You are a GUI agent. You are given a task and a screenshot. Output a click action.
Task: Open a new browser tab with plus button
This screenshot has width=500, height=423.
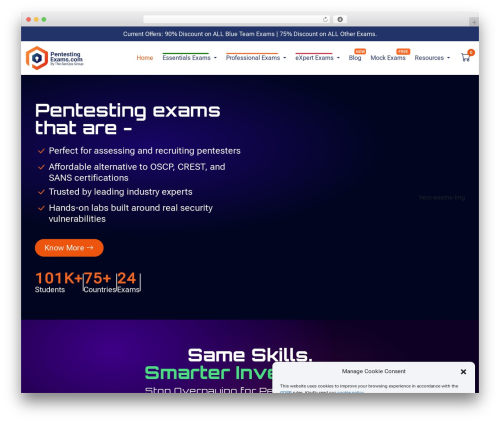click(474, 22)
